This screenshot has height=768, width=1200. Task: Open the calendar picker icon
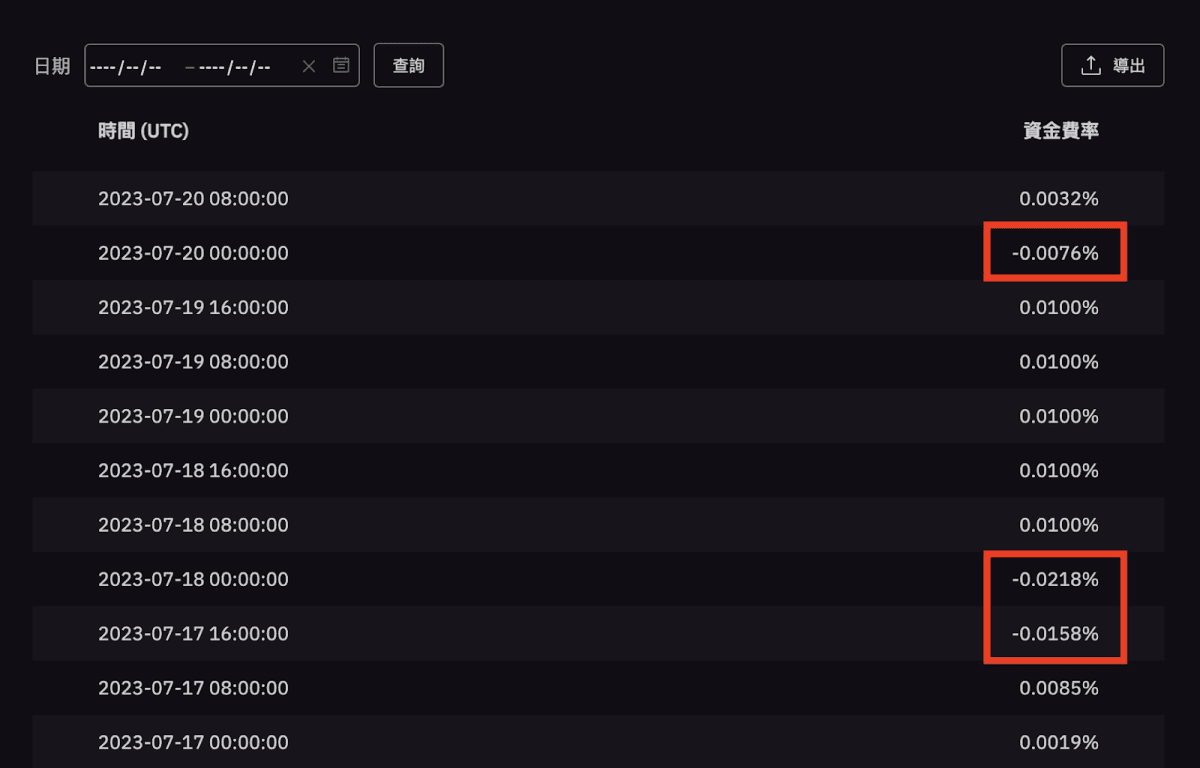[341, 65]
